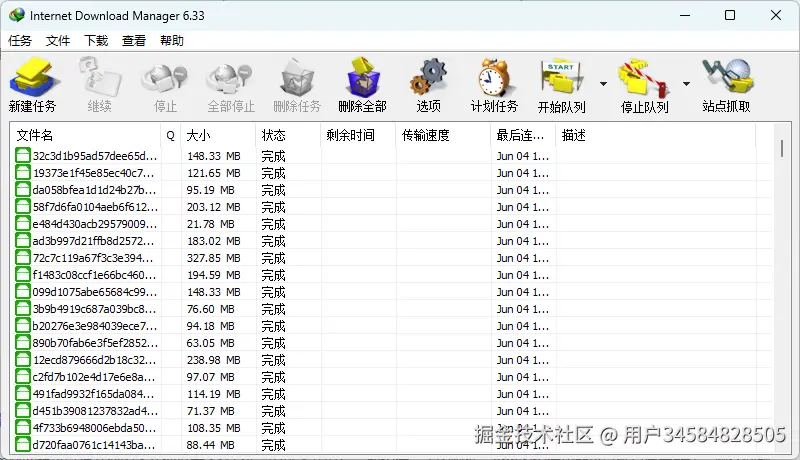This screenshot has height=460, width=800.
Task: Select file icon of 72c7c119a67f3c3e394...
Action: click(22, 258)
